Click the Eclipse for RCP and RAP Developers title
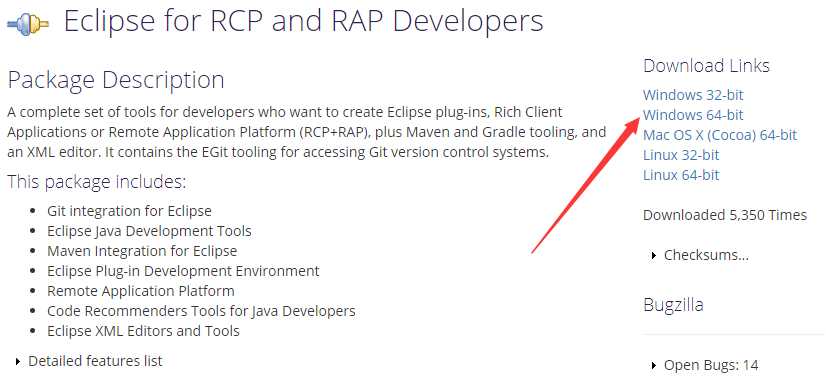Image resolution: width=826 pixels, height=391 pixels. pos(303,22)
